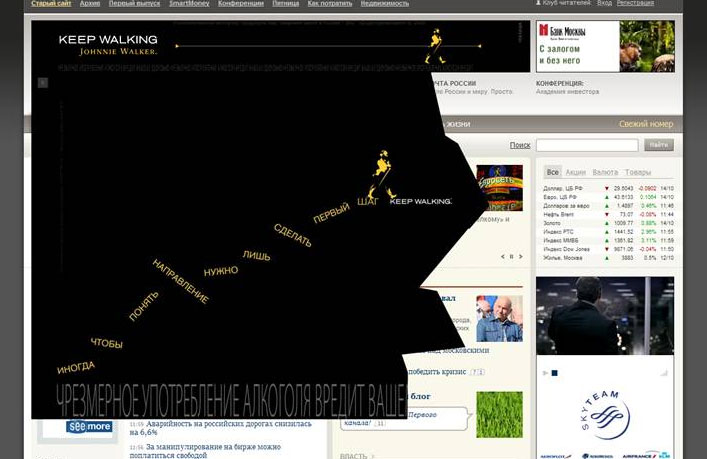Click the next slide arrow in carousel
Viewport: 707px width, 459px height.
[520, 257]
